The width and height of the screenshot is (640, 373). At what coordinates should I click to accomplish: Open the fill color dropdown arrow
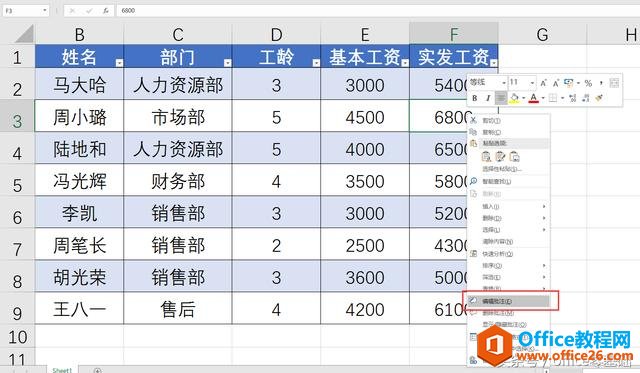[524, 98]
